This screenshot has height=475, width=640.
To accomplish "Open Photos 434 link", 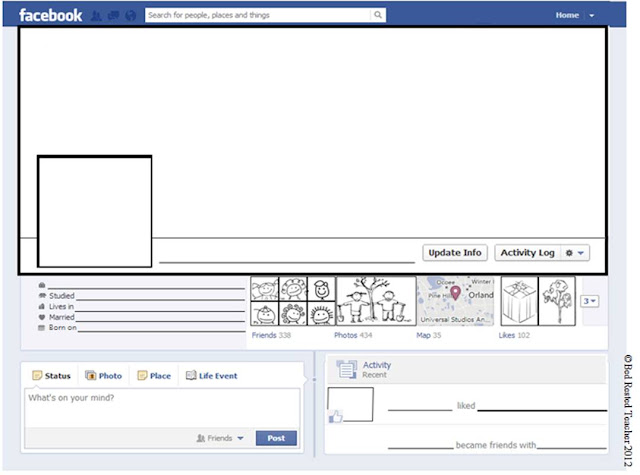I will [353, 335].
